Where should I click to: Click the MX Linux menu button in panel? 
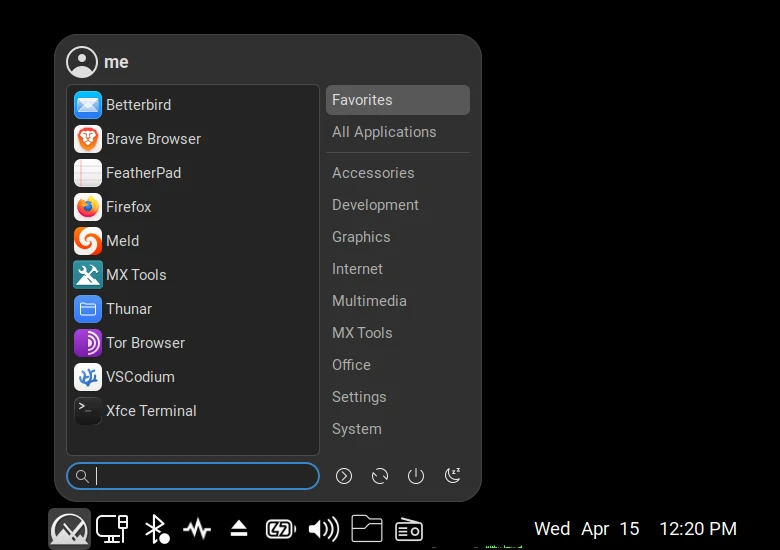point(69,529)
